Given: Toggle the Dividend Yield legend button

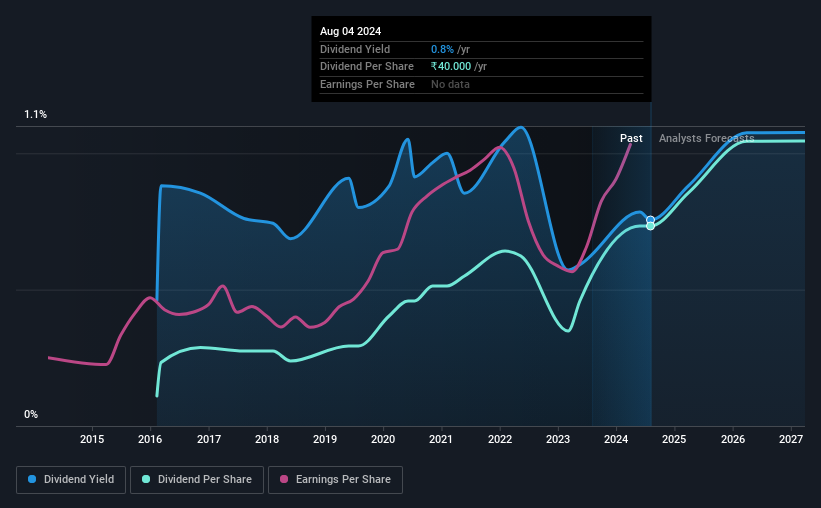Looking at the screenshot, I should click(x=71, y=480).
